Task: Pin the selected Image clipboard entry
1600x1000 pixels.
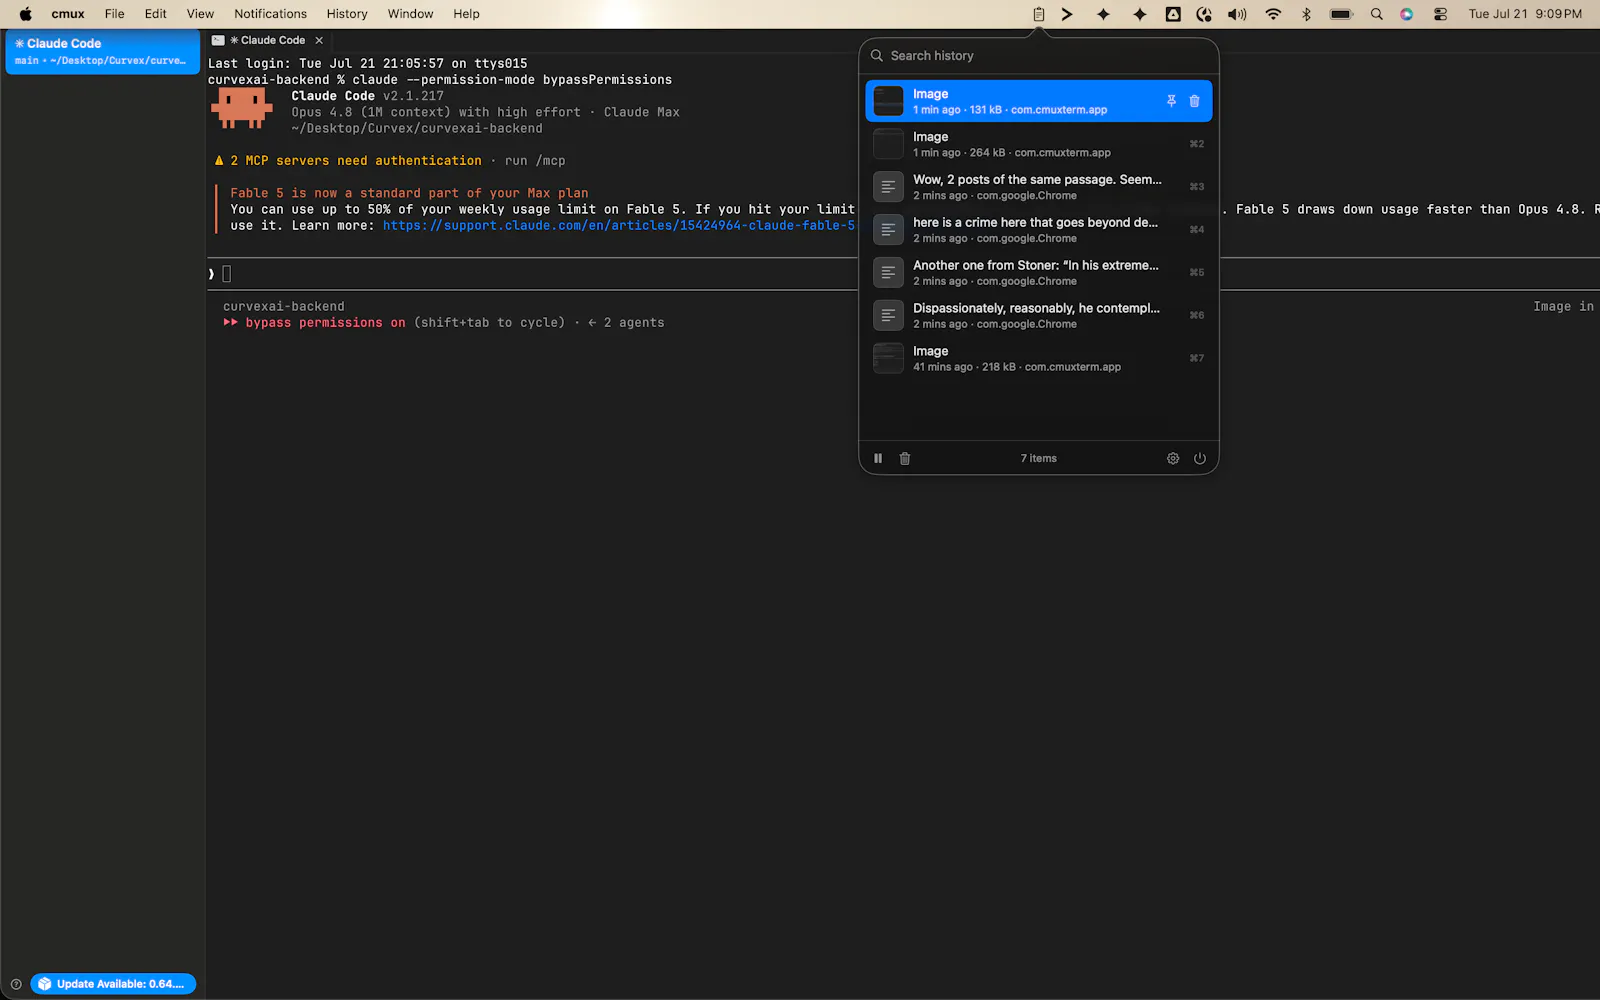Action: pos(1171,101)
